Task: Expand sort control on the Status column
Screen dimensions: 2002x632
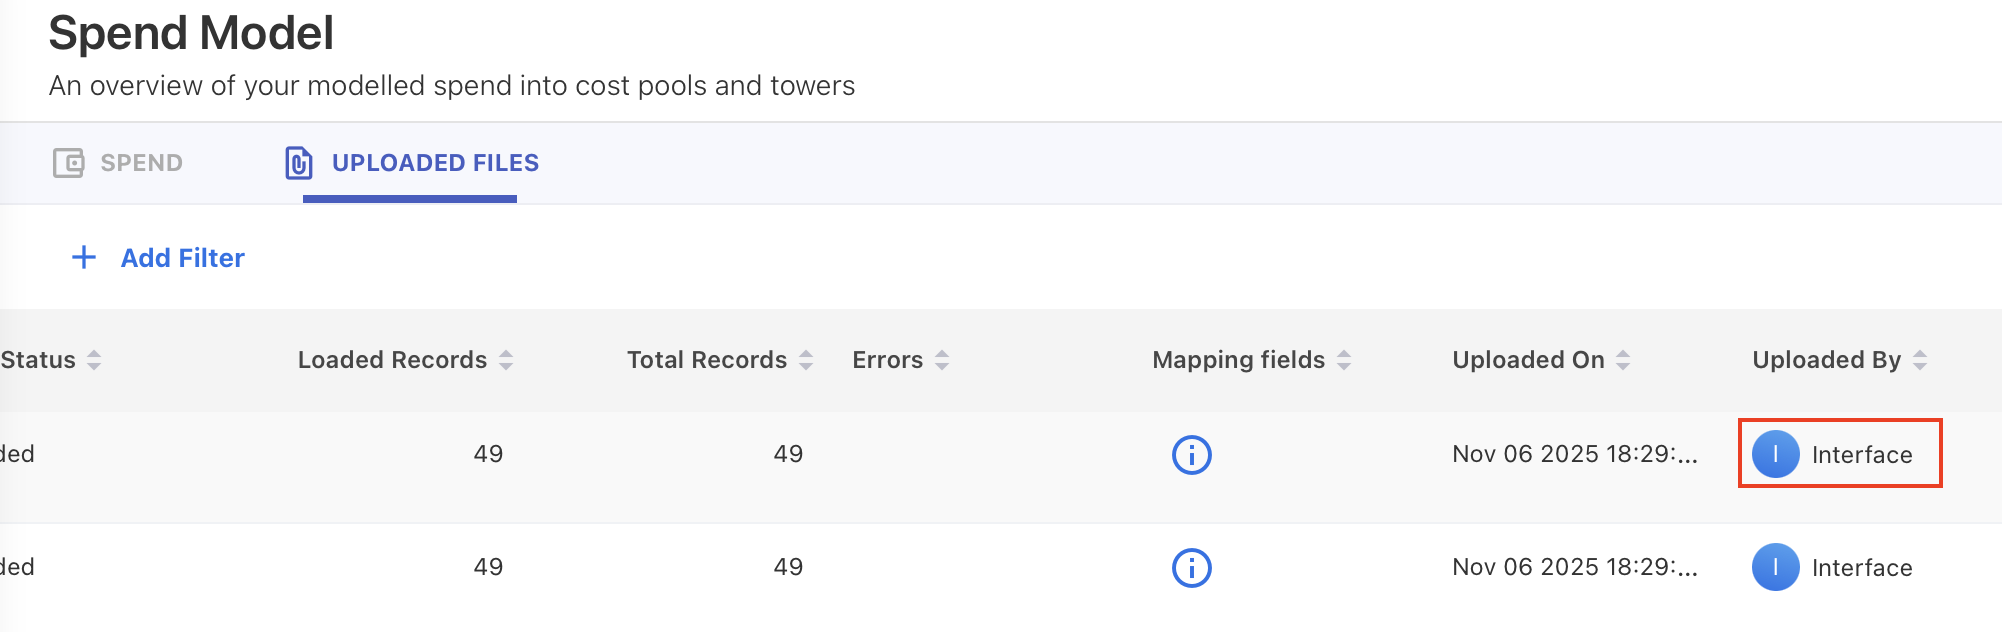Action: (93, 360)
